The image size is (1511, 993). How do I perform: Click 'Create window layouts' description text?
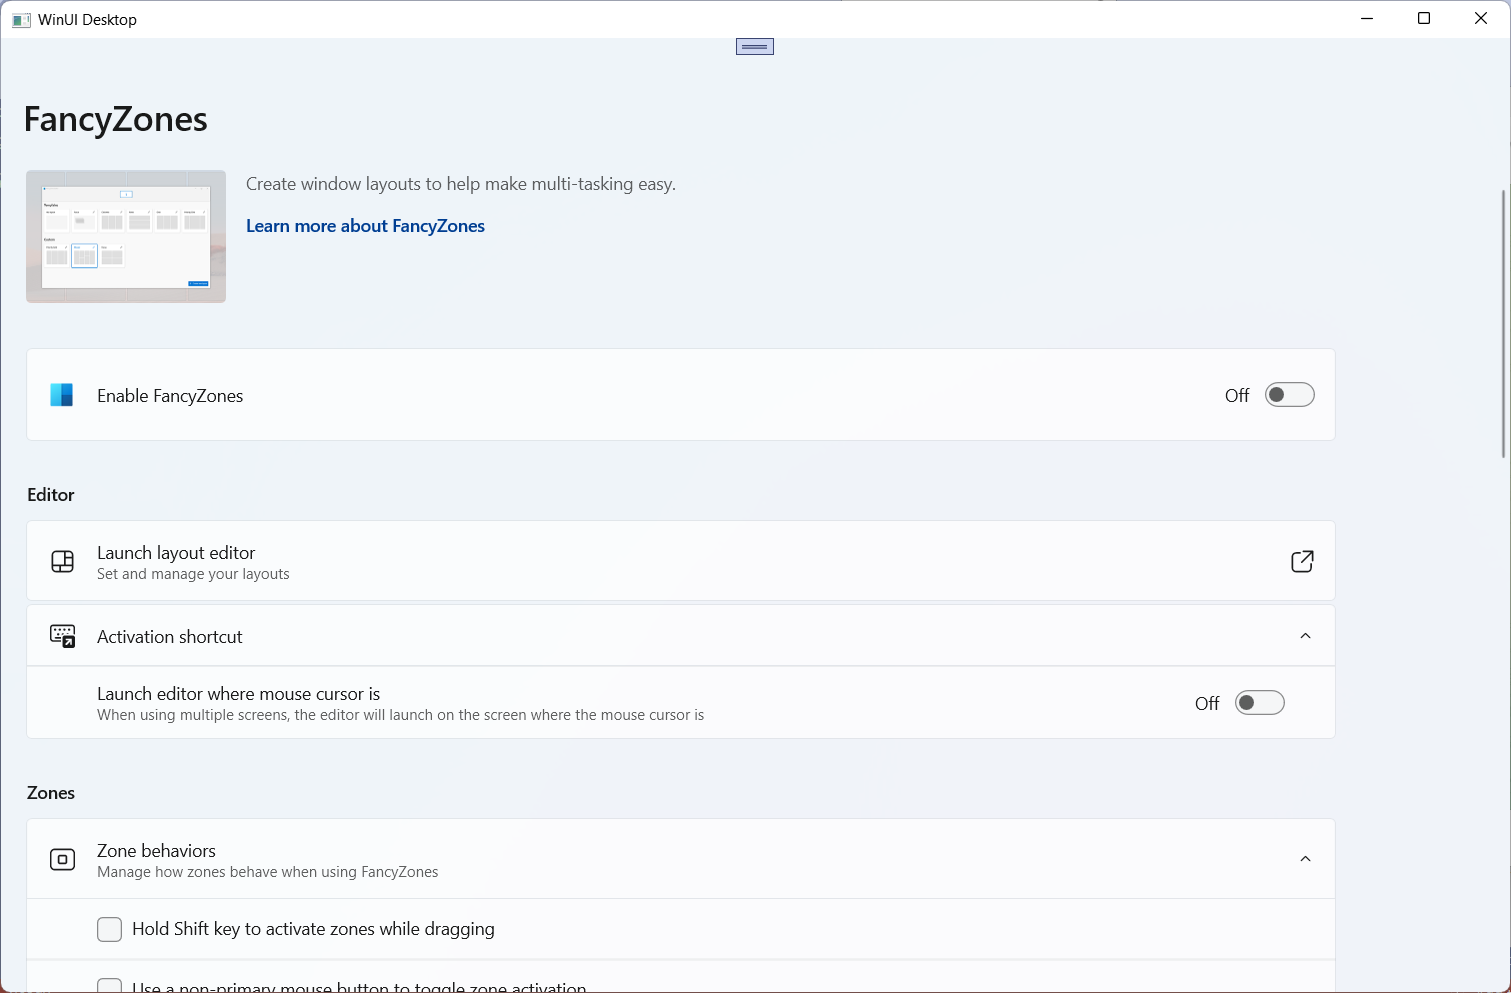(x=461, y=184)
